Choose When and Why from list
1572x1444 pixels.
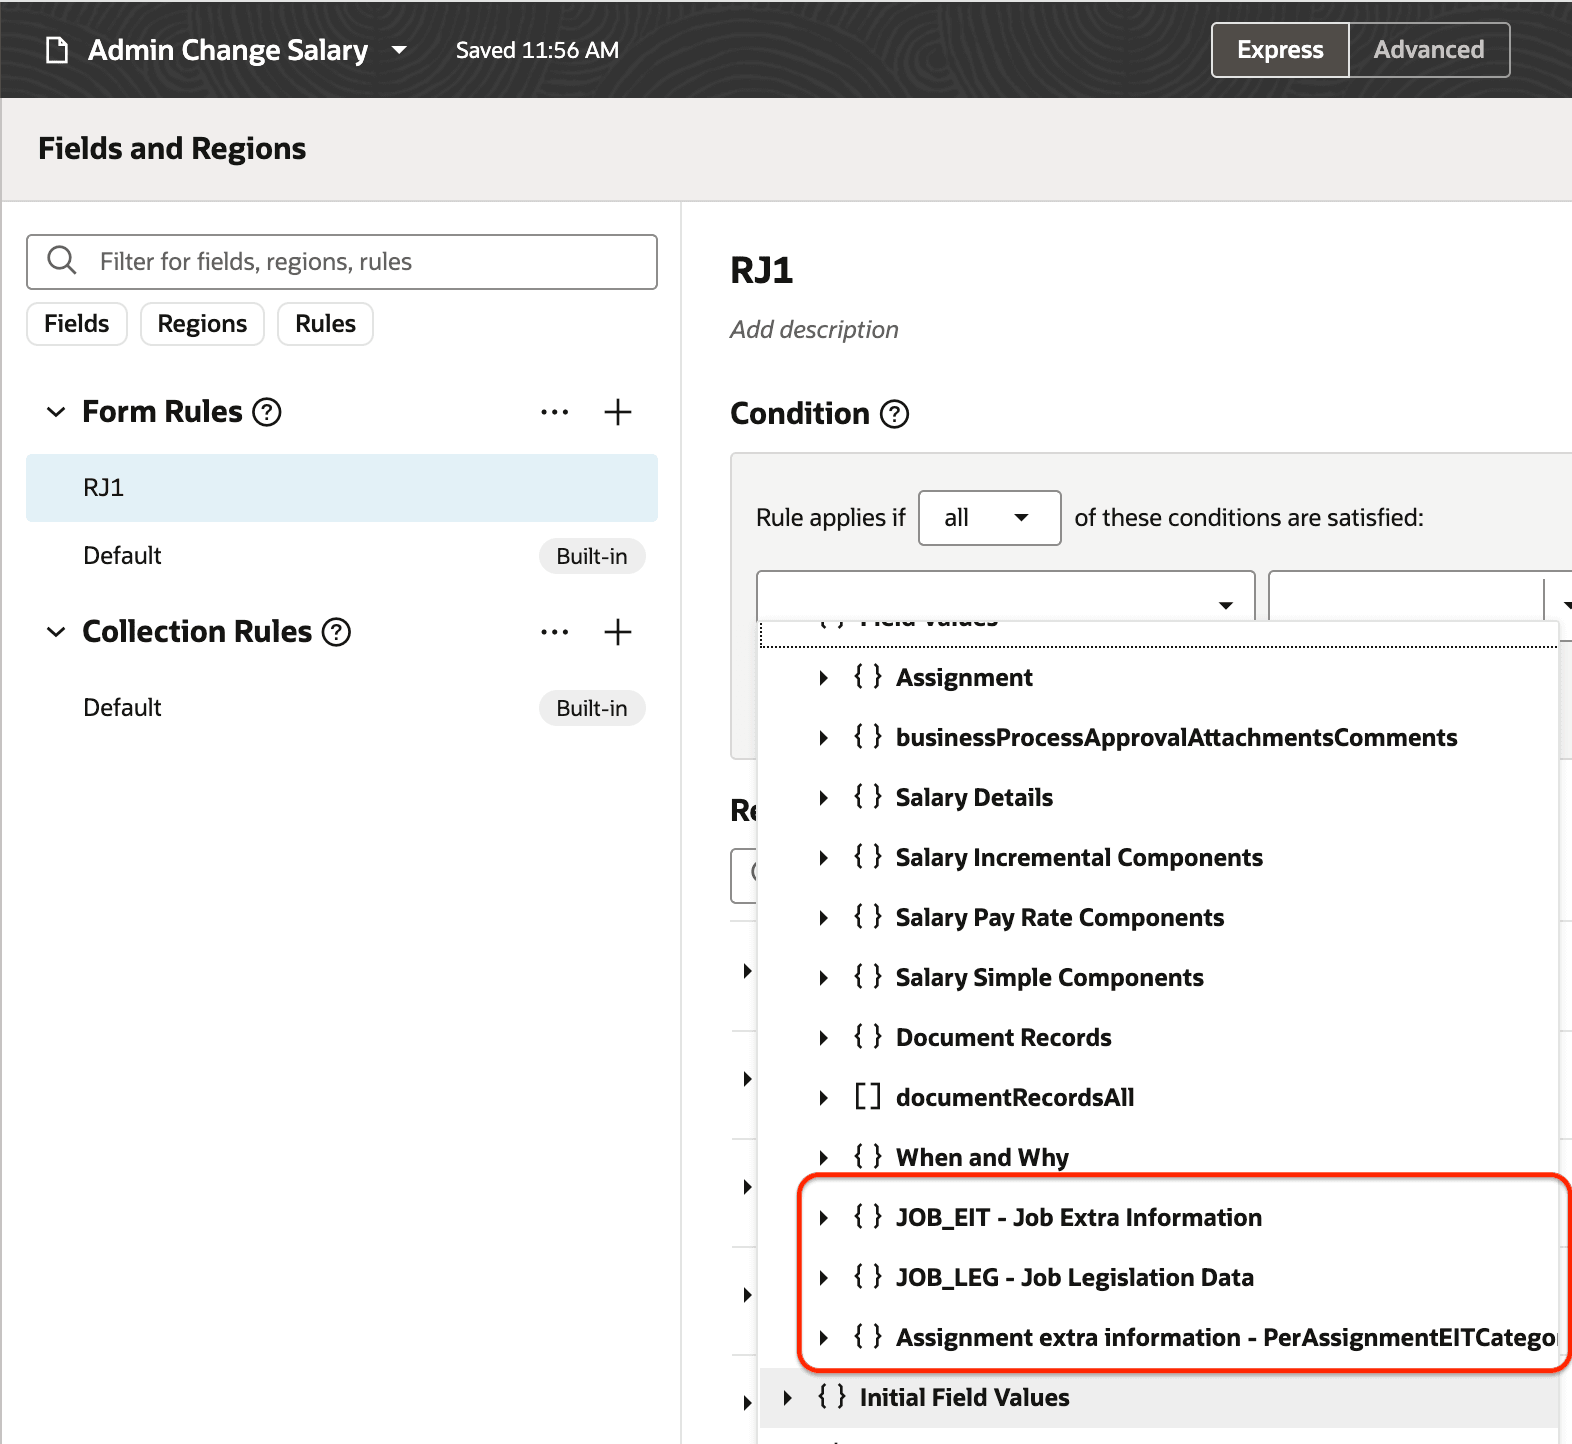tap(982, 1158)
